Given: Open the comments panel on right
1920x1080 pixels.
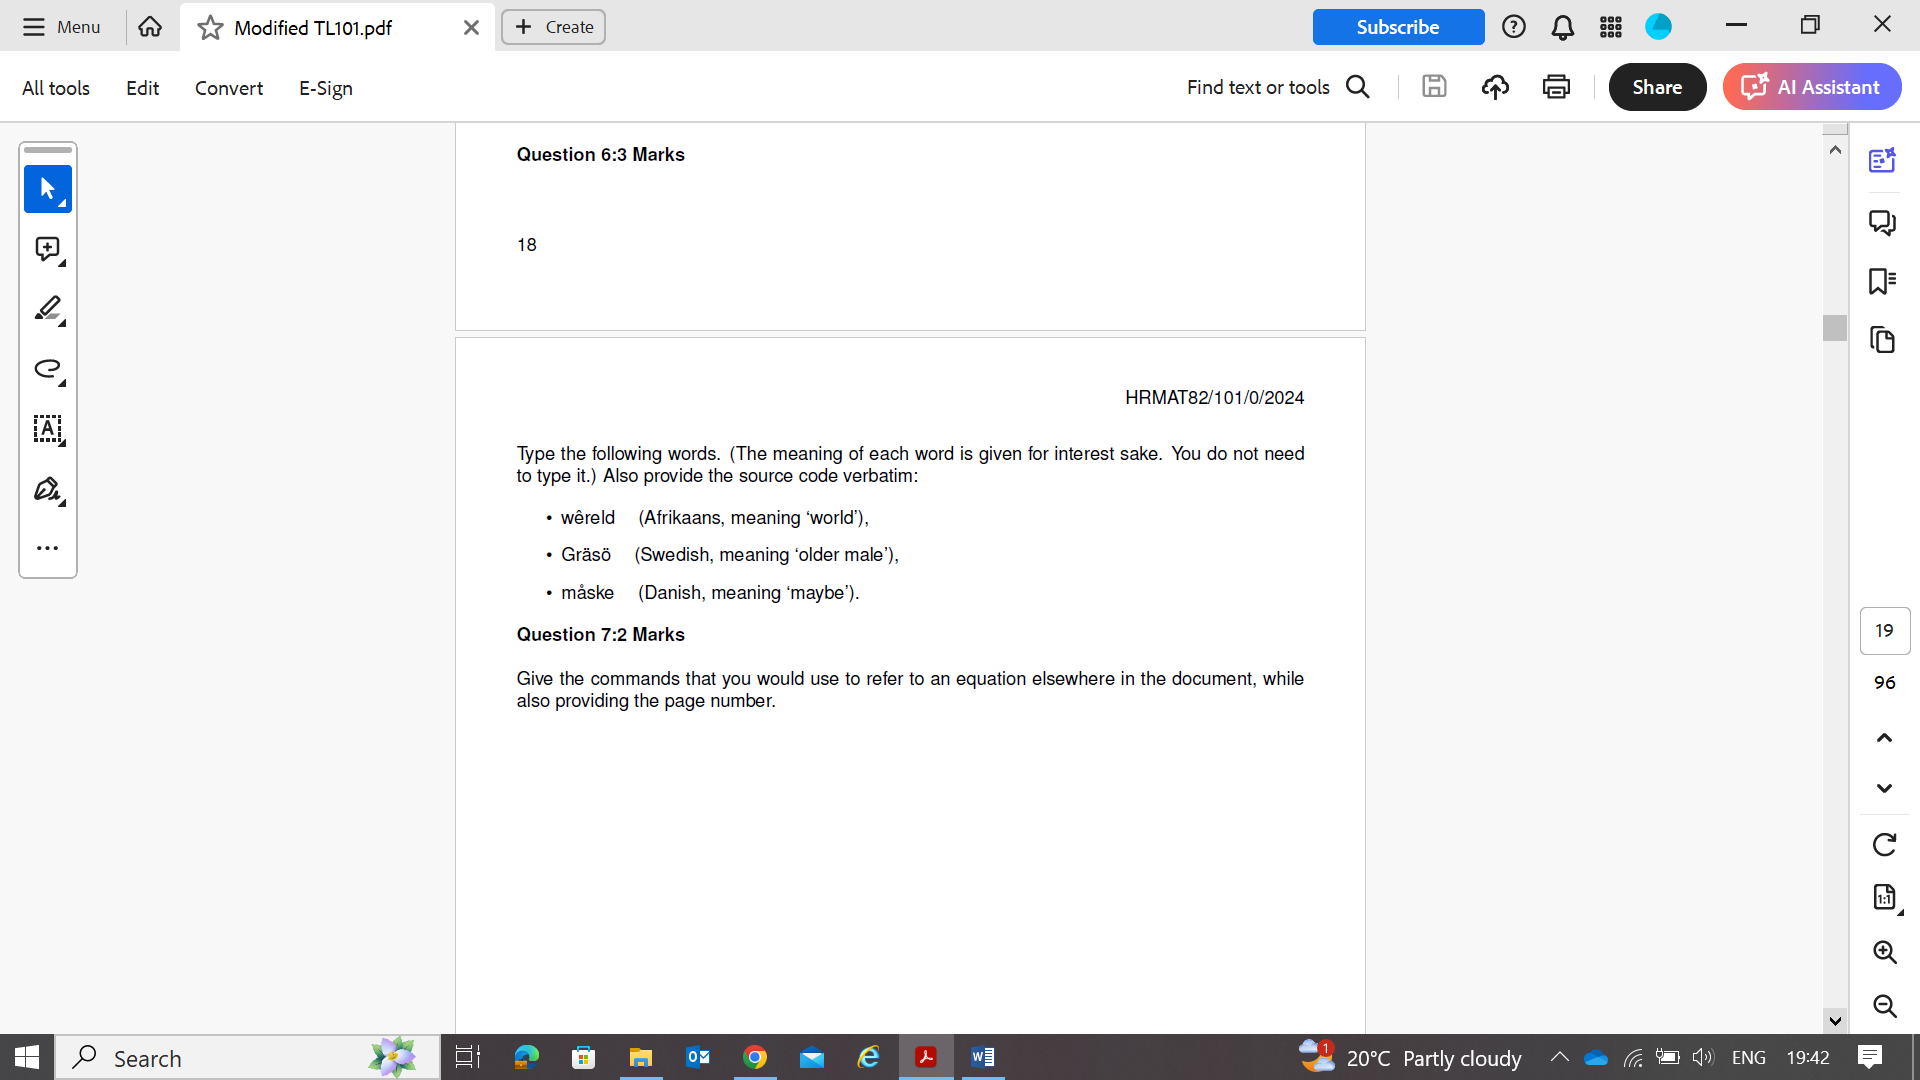Looking at the screenshot, I should click(1882, 221).
